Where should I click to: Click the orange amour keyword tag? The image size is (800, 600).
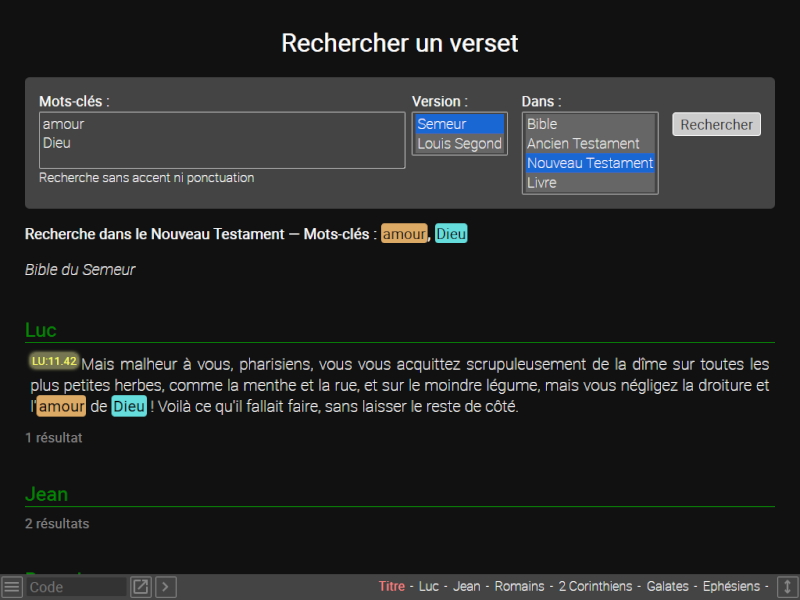tap(404, 234)
